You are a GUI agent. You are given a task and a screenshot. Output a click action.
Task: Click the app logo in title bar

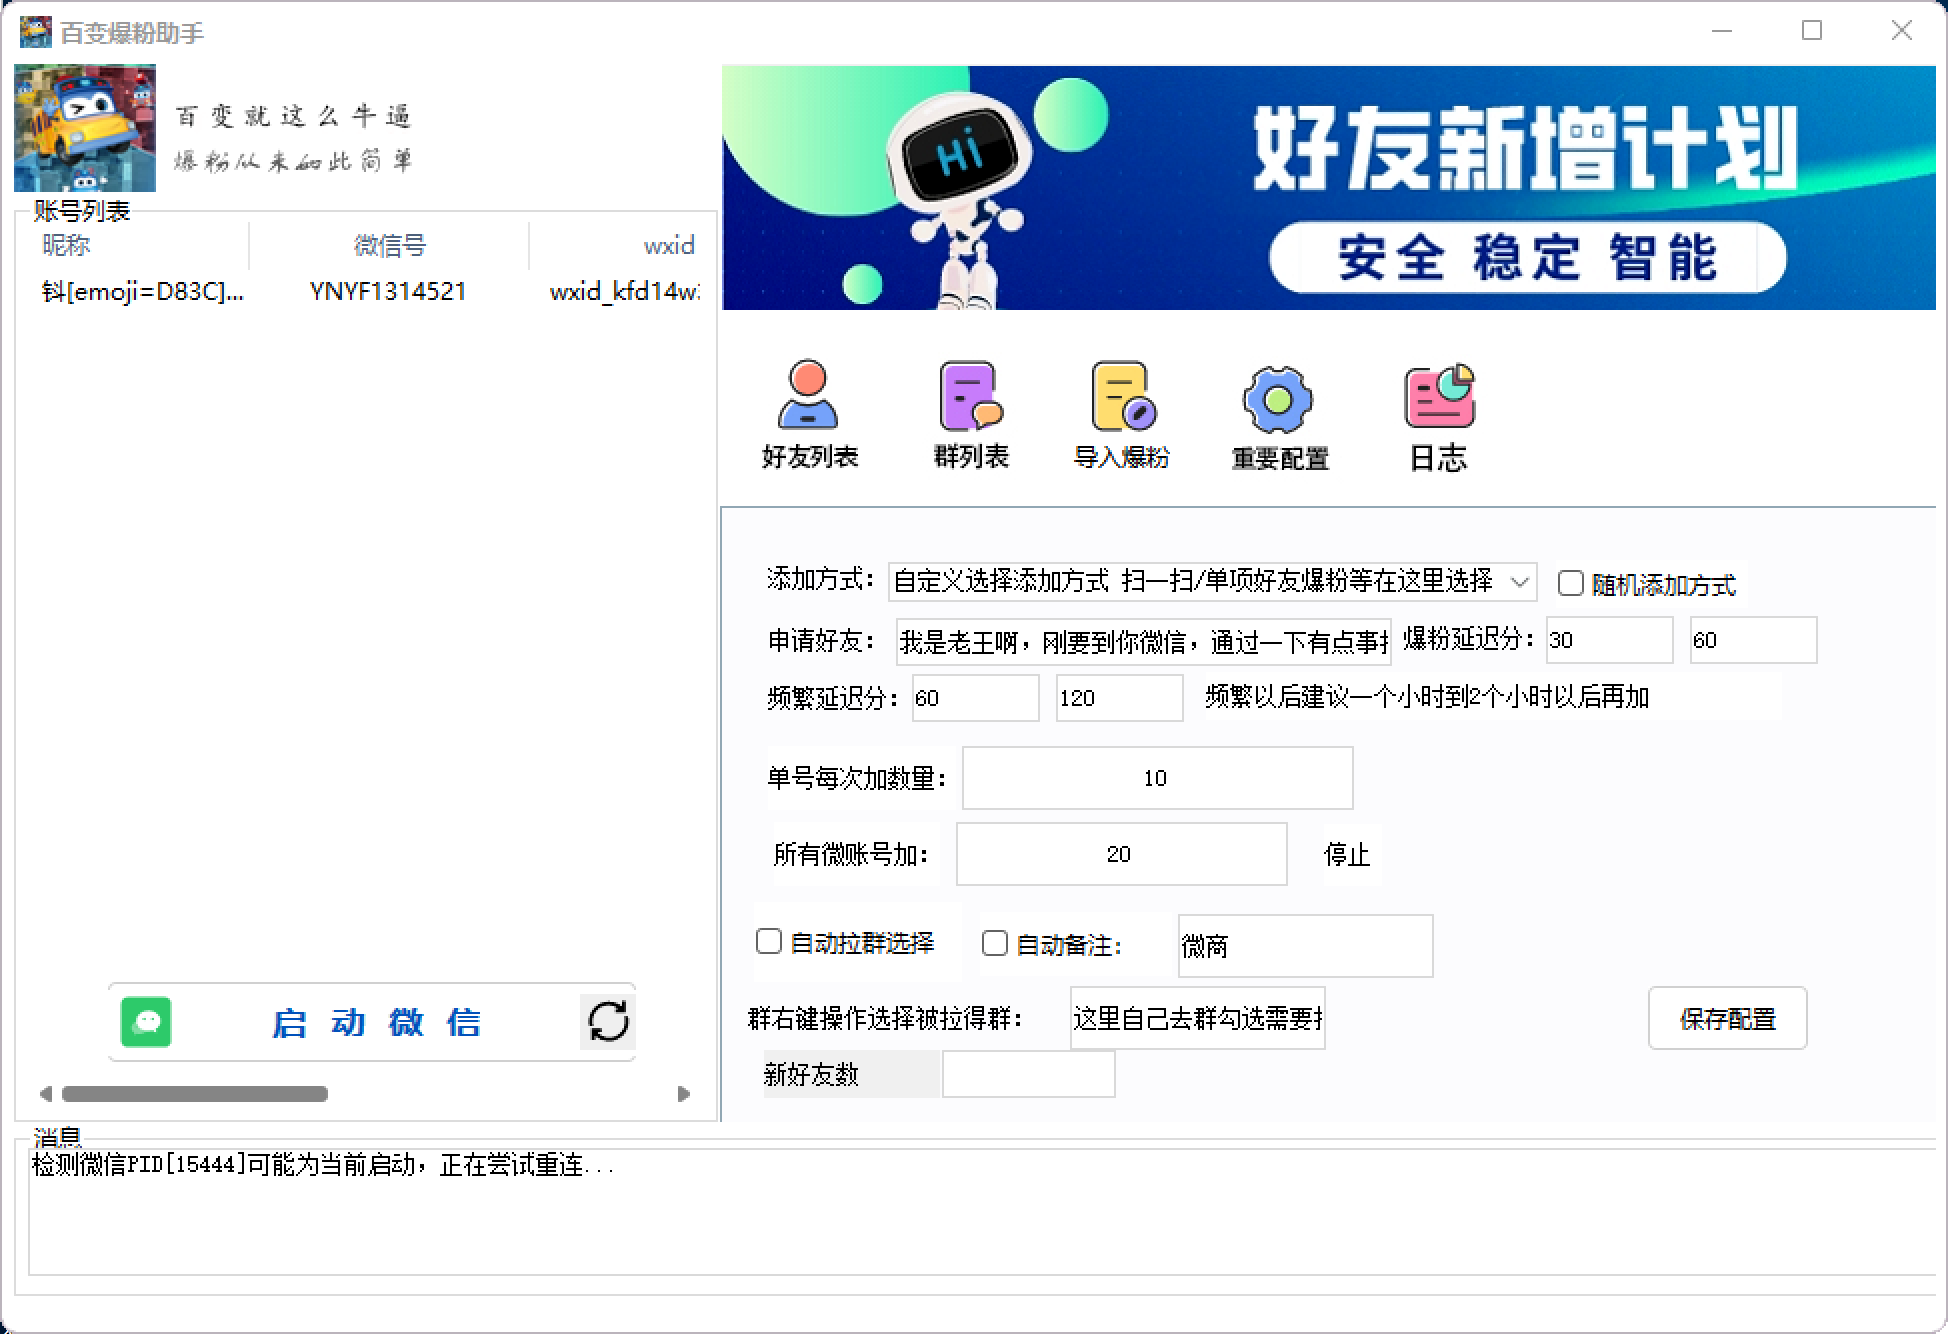pos(35,32)
